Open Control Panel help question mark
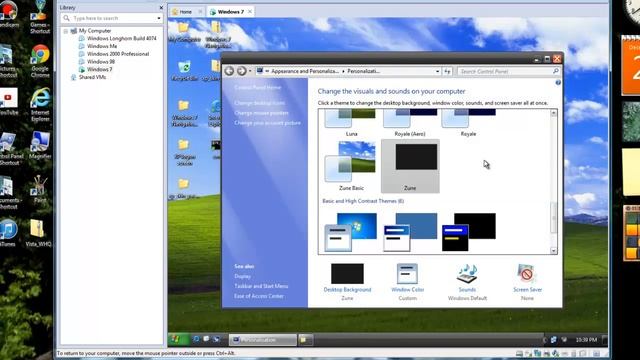The image size is (640, 360). 558,83
